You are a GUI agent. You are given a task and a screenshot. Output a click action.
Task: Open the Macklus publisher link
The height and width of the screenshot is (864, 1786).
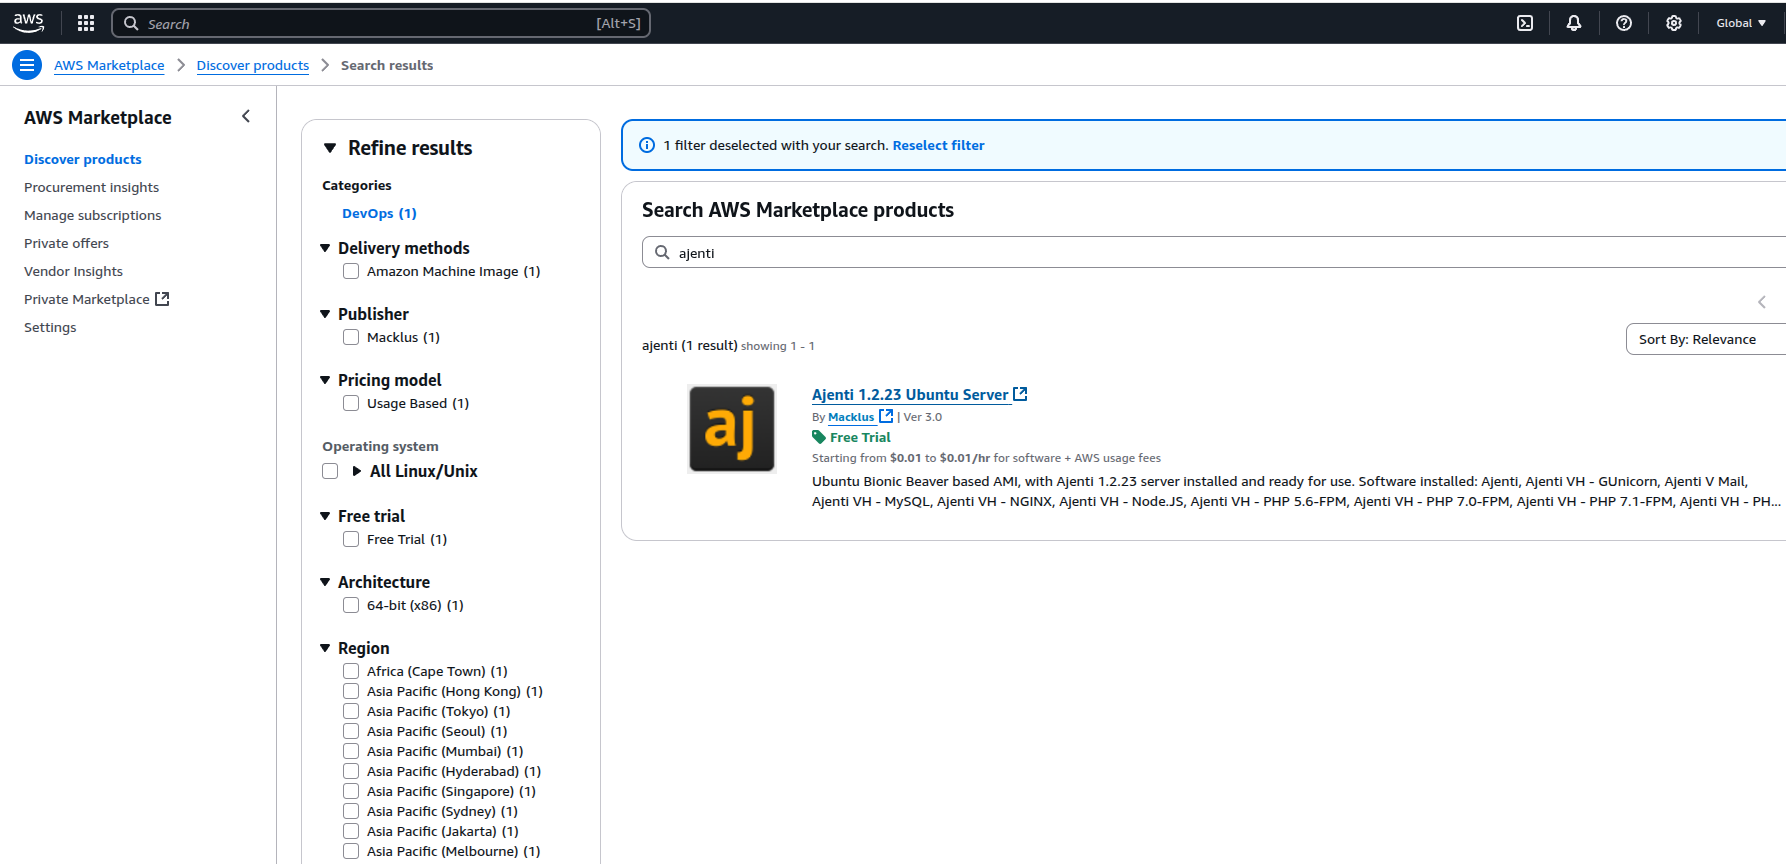tap(851, 417)
